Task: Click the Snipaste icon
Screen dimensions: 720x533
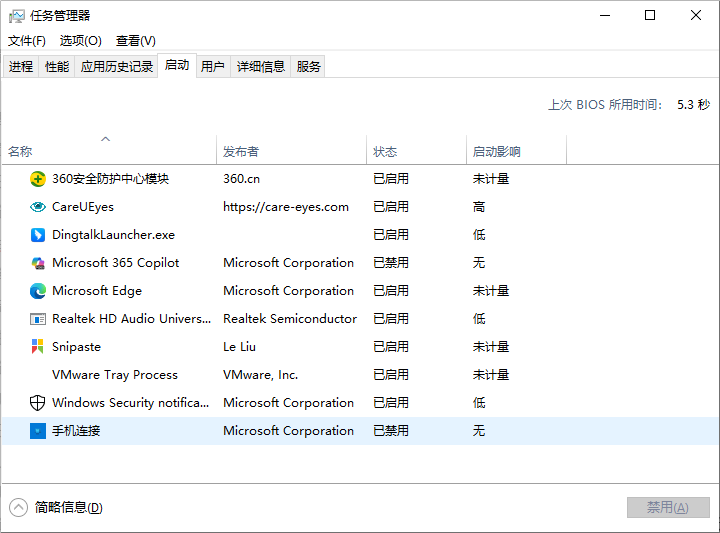Action: (38, 347)
